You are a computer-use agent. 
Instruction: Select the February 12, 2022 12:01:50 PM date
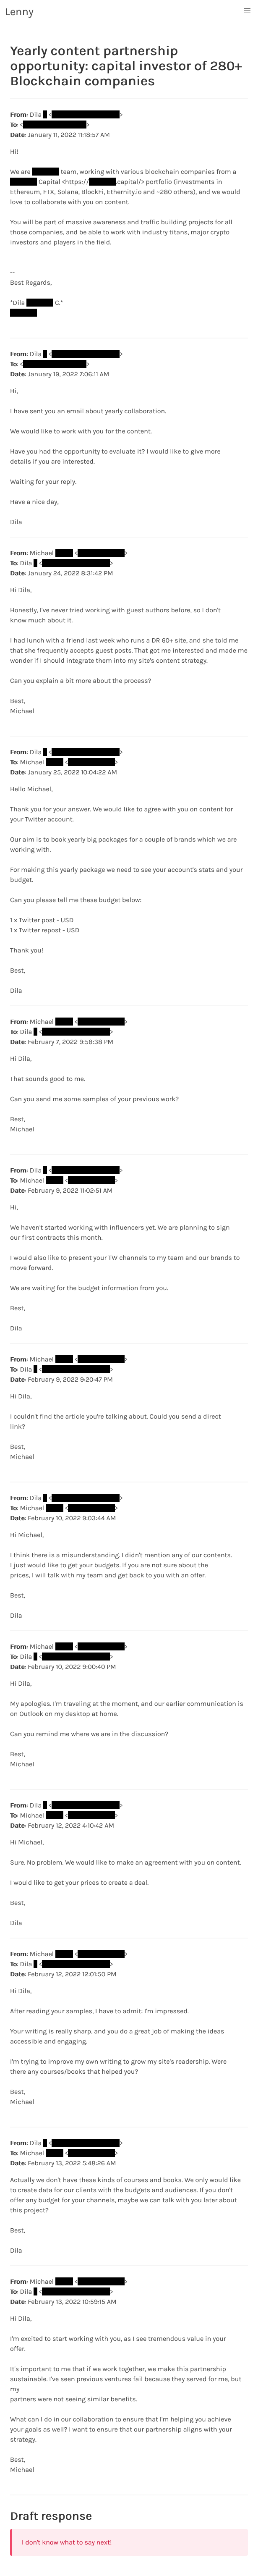pos(70,1974)
